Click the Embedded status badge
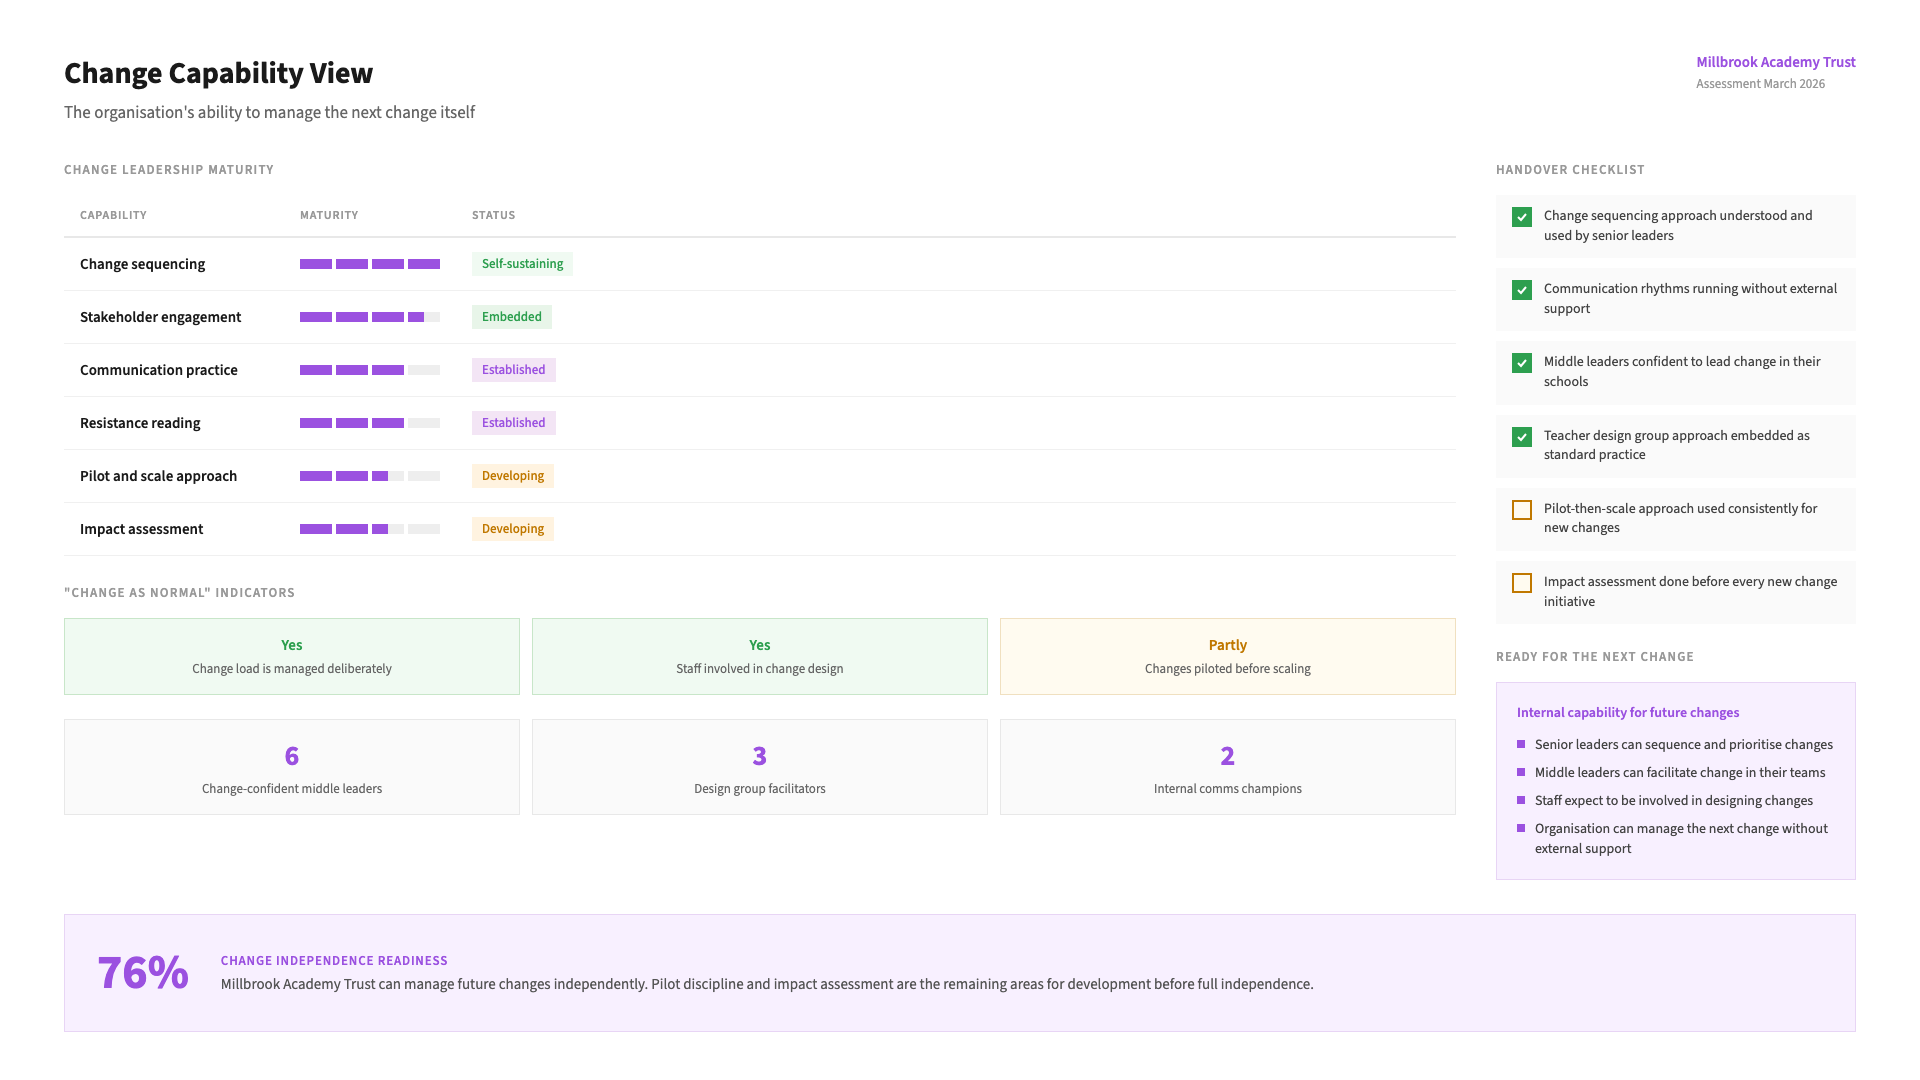Screen dimensions: 1920x1080 tap(511, 317)
